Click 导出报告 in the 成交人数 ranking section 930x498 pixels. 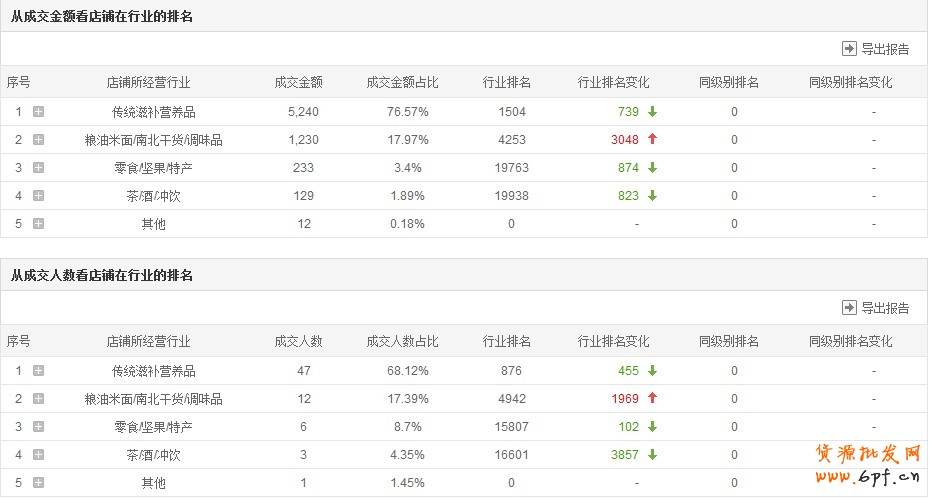pyautogui.click(x=876, y=308)
